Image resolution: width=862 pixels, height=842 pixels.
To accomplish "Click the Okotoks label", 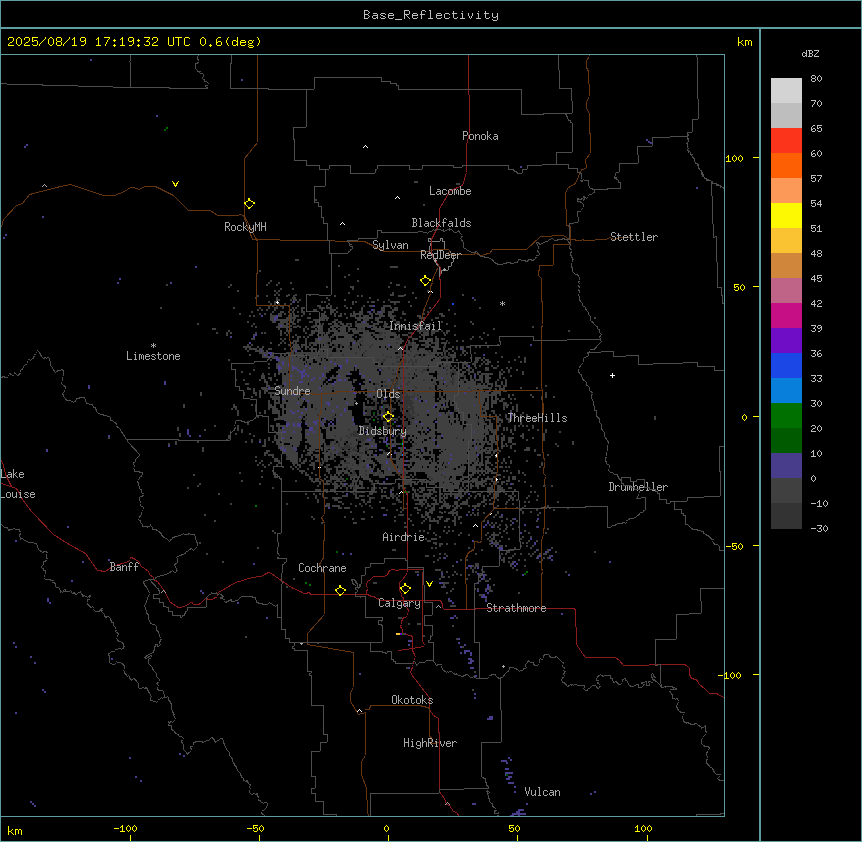I will [x=412, y=700].
